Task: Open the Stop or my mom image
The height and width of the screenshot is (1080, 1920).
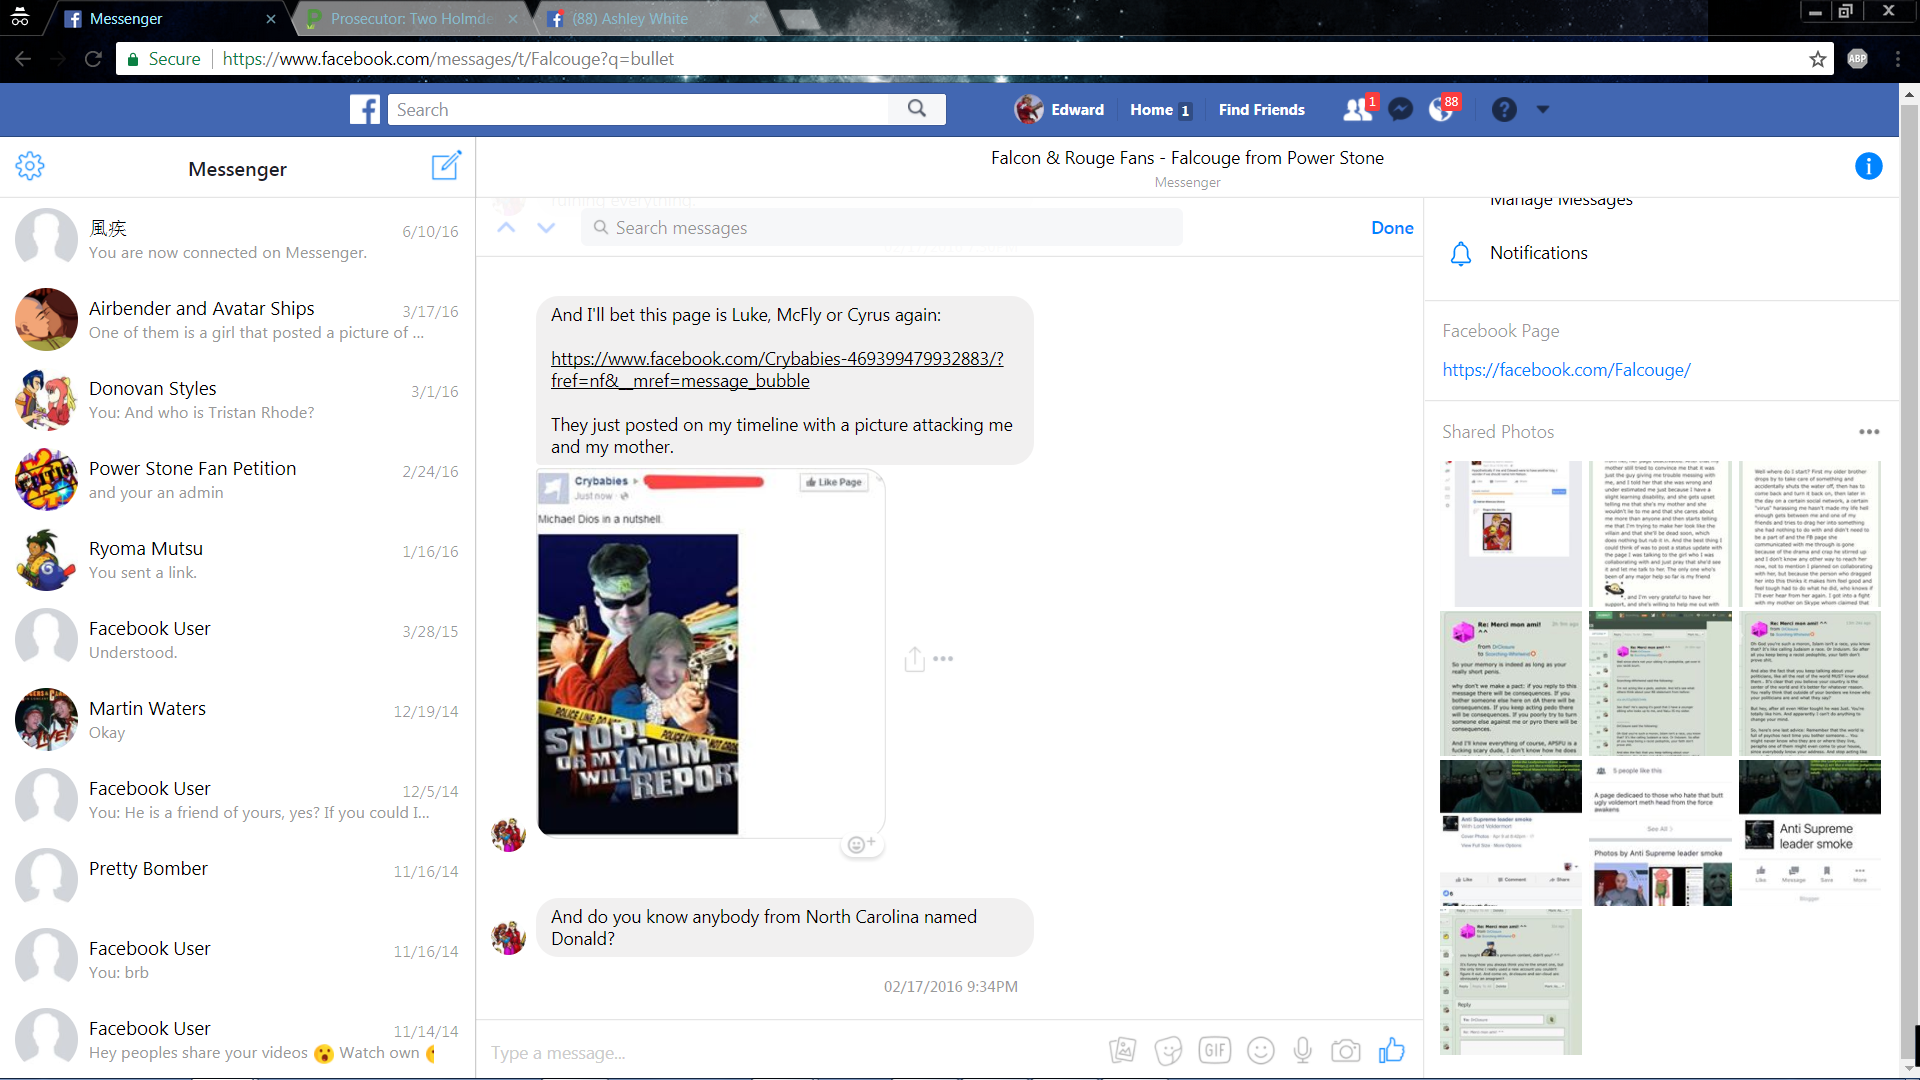Action: tap(638, 684)
